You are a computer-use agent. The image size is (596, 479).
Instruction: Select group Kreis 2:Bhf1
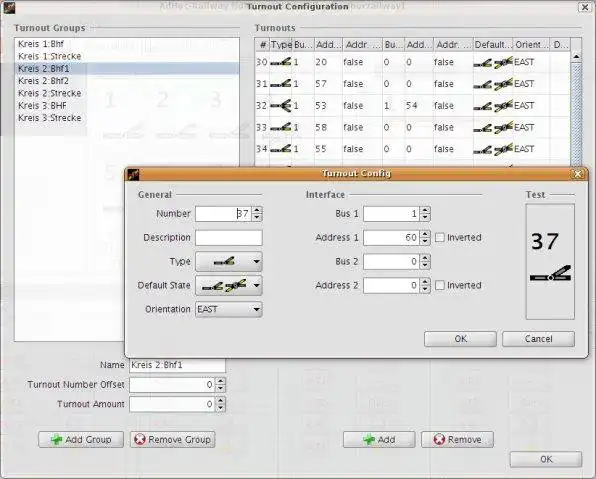pyautogui.click(x=127, y=68)
